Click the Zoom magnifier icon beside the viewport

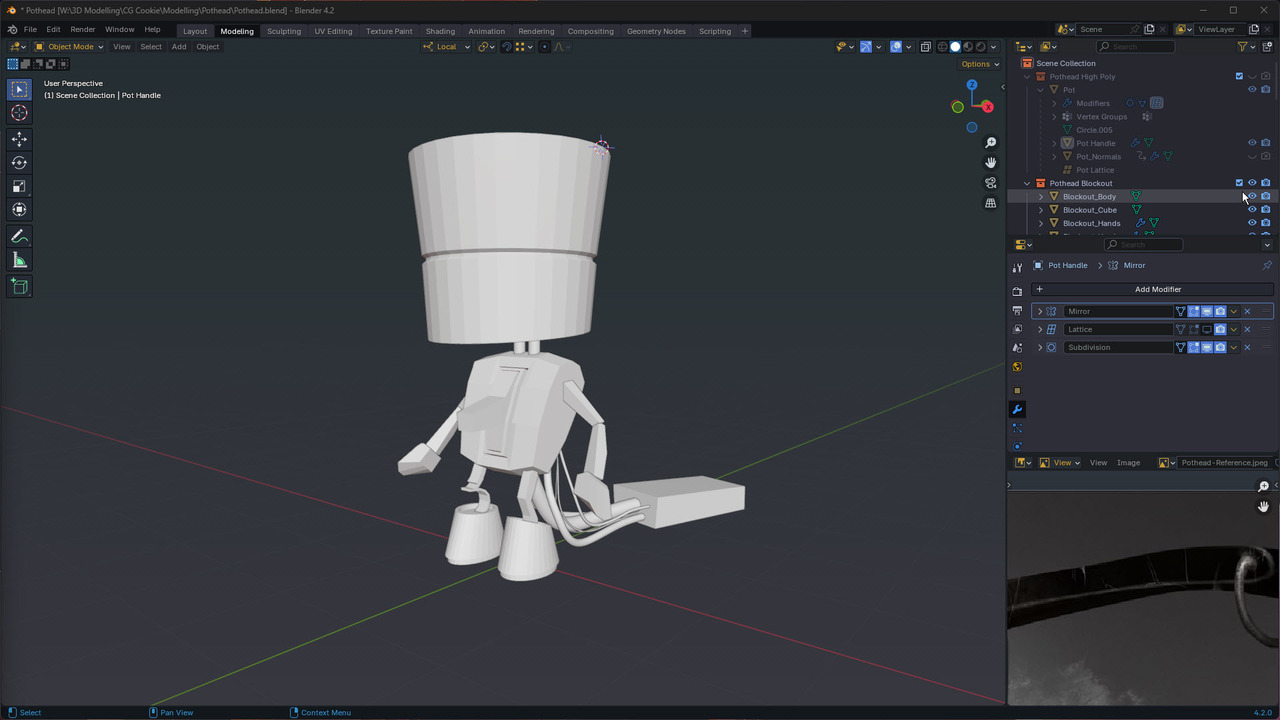coord(990,142)
